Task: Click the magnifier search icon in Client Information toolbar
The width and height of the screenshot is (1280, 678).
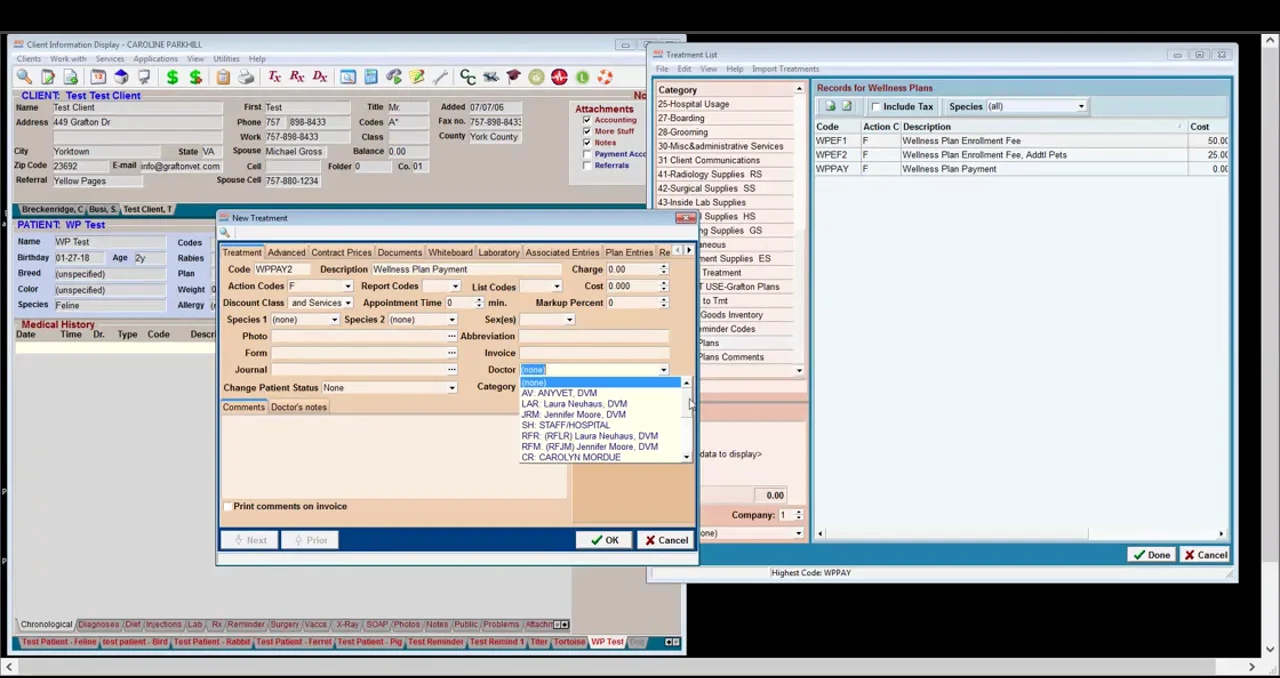Action: click(x=24, y=77)
